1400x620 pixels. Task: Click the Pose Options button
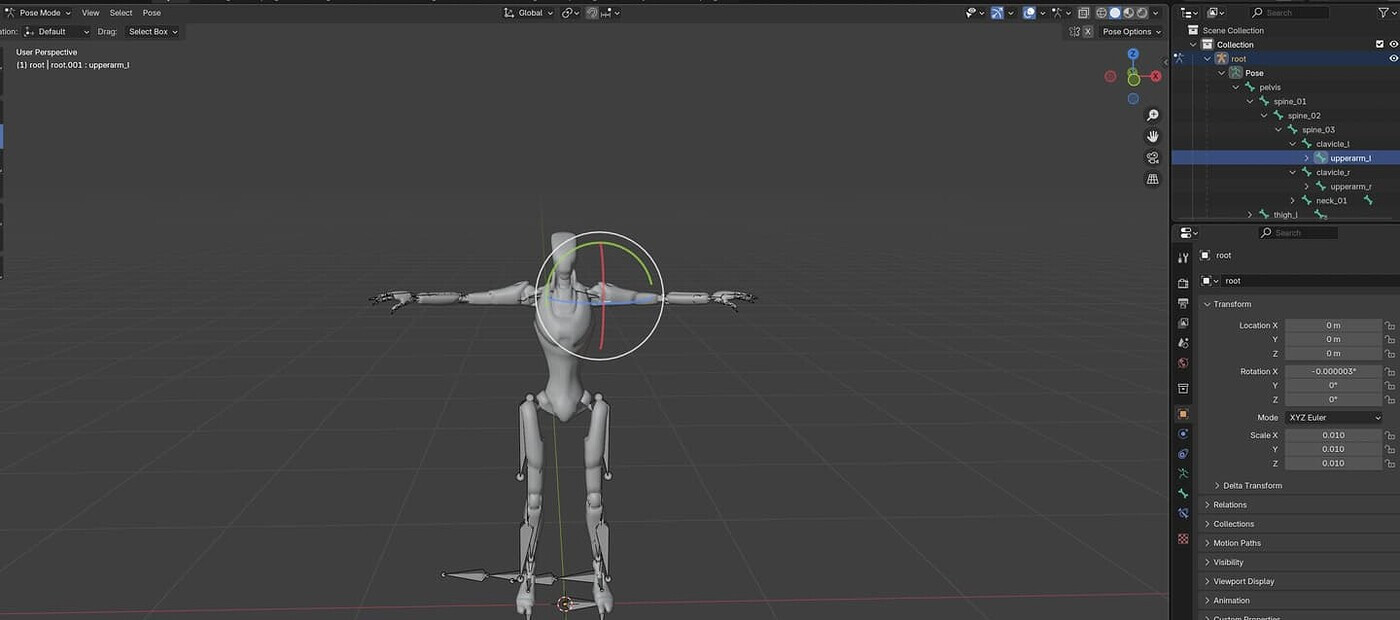coord(1131,32)
